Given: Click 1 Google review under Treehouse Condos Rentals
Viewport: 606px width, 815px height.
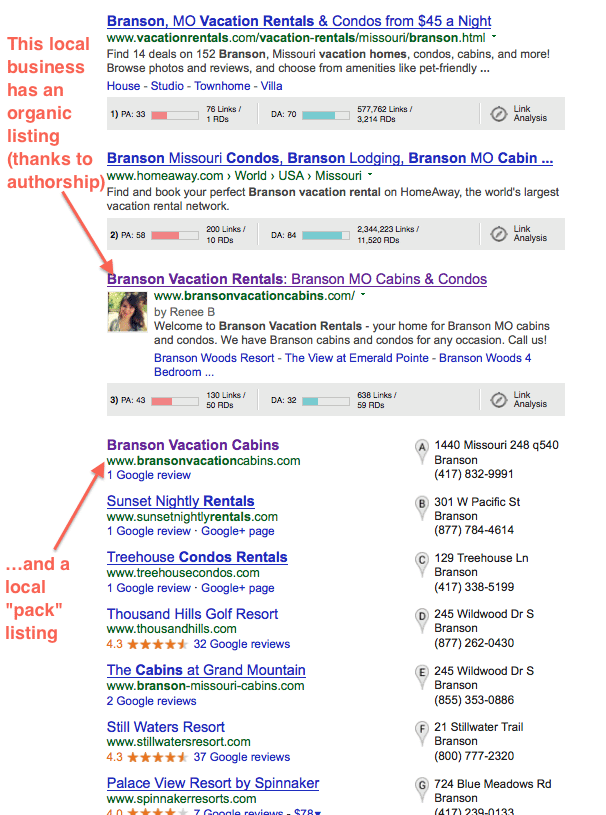Looking at the screenshot, I should click(x=149, y=588).
